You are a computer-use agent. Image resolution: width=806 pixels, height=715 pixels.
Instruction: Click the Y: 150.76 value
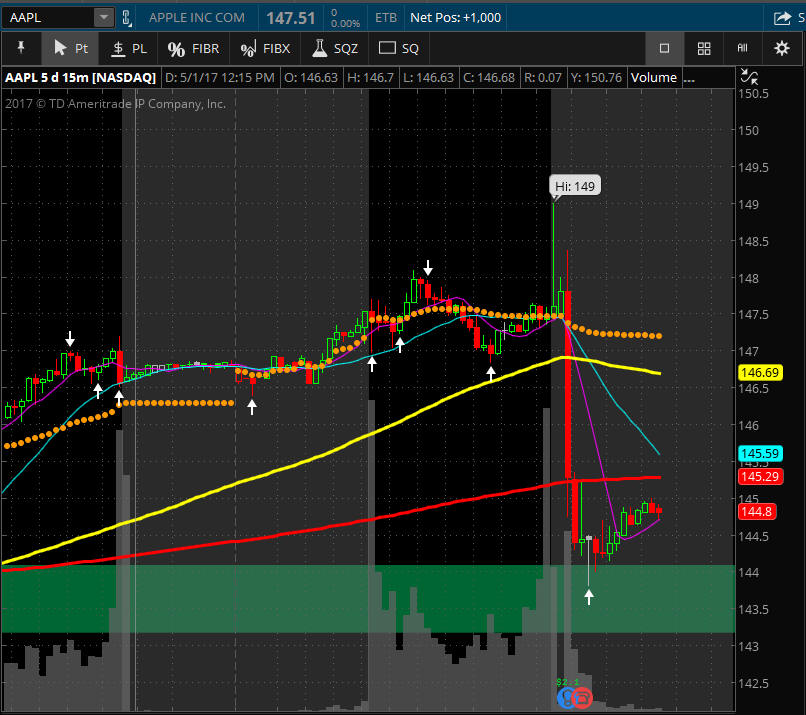[x=596, y=78]
